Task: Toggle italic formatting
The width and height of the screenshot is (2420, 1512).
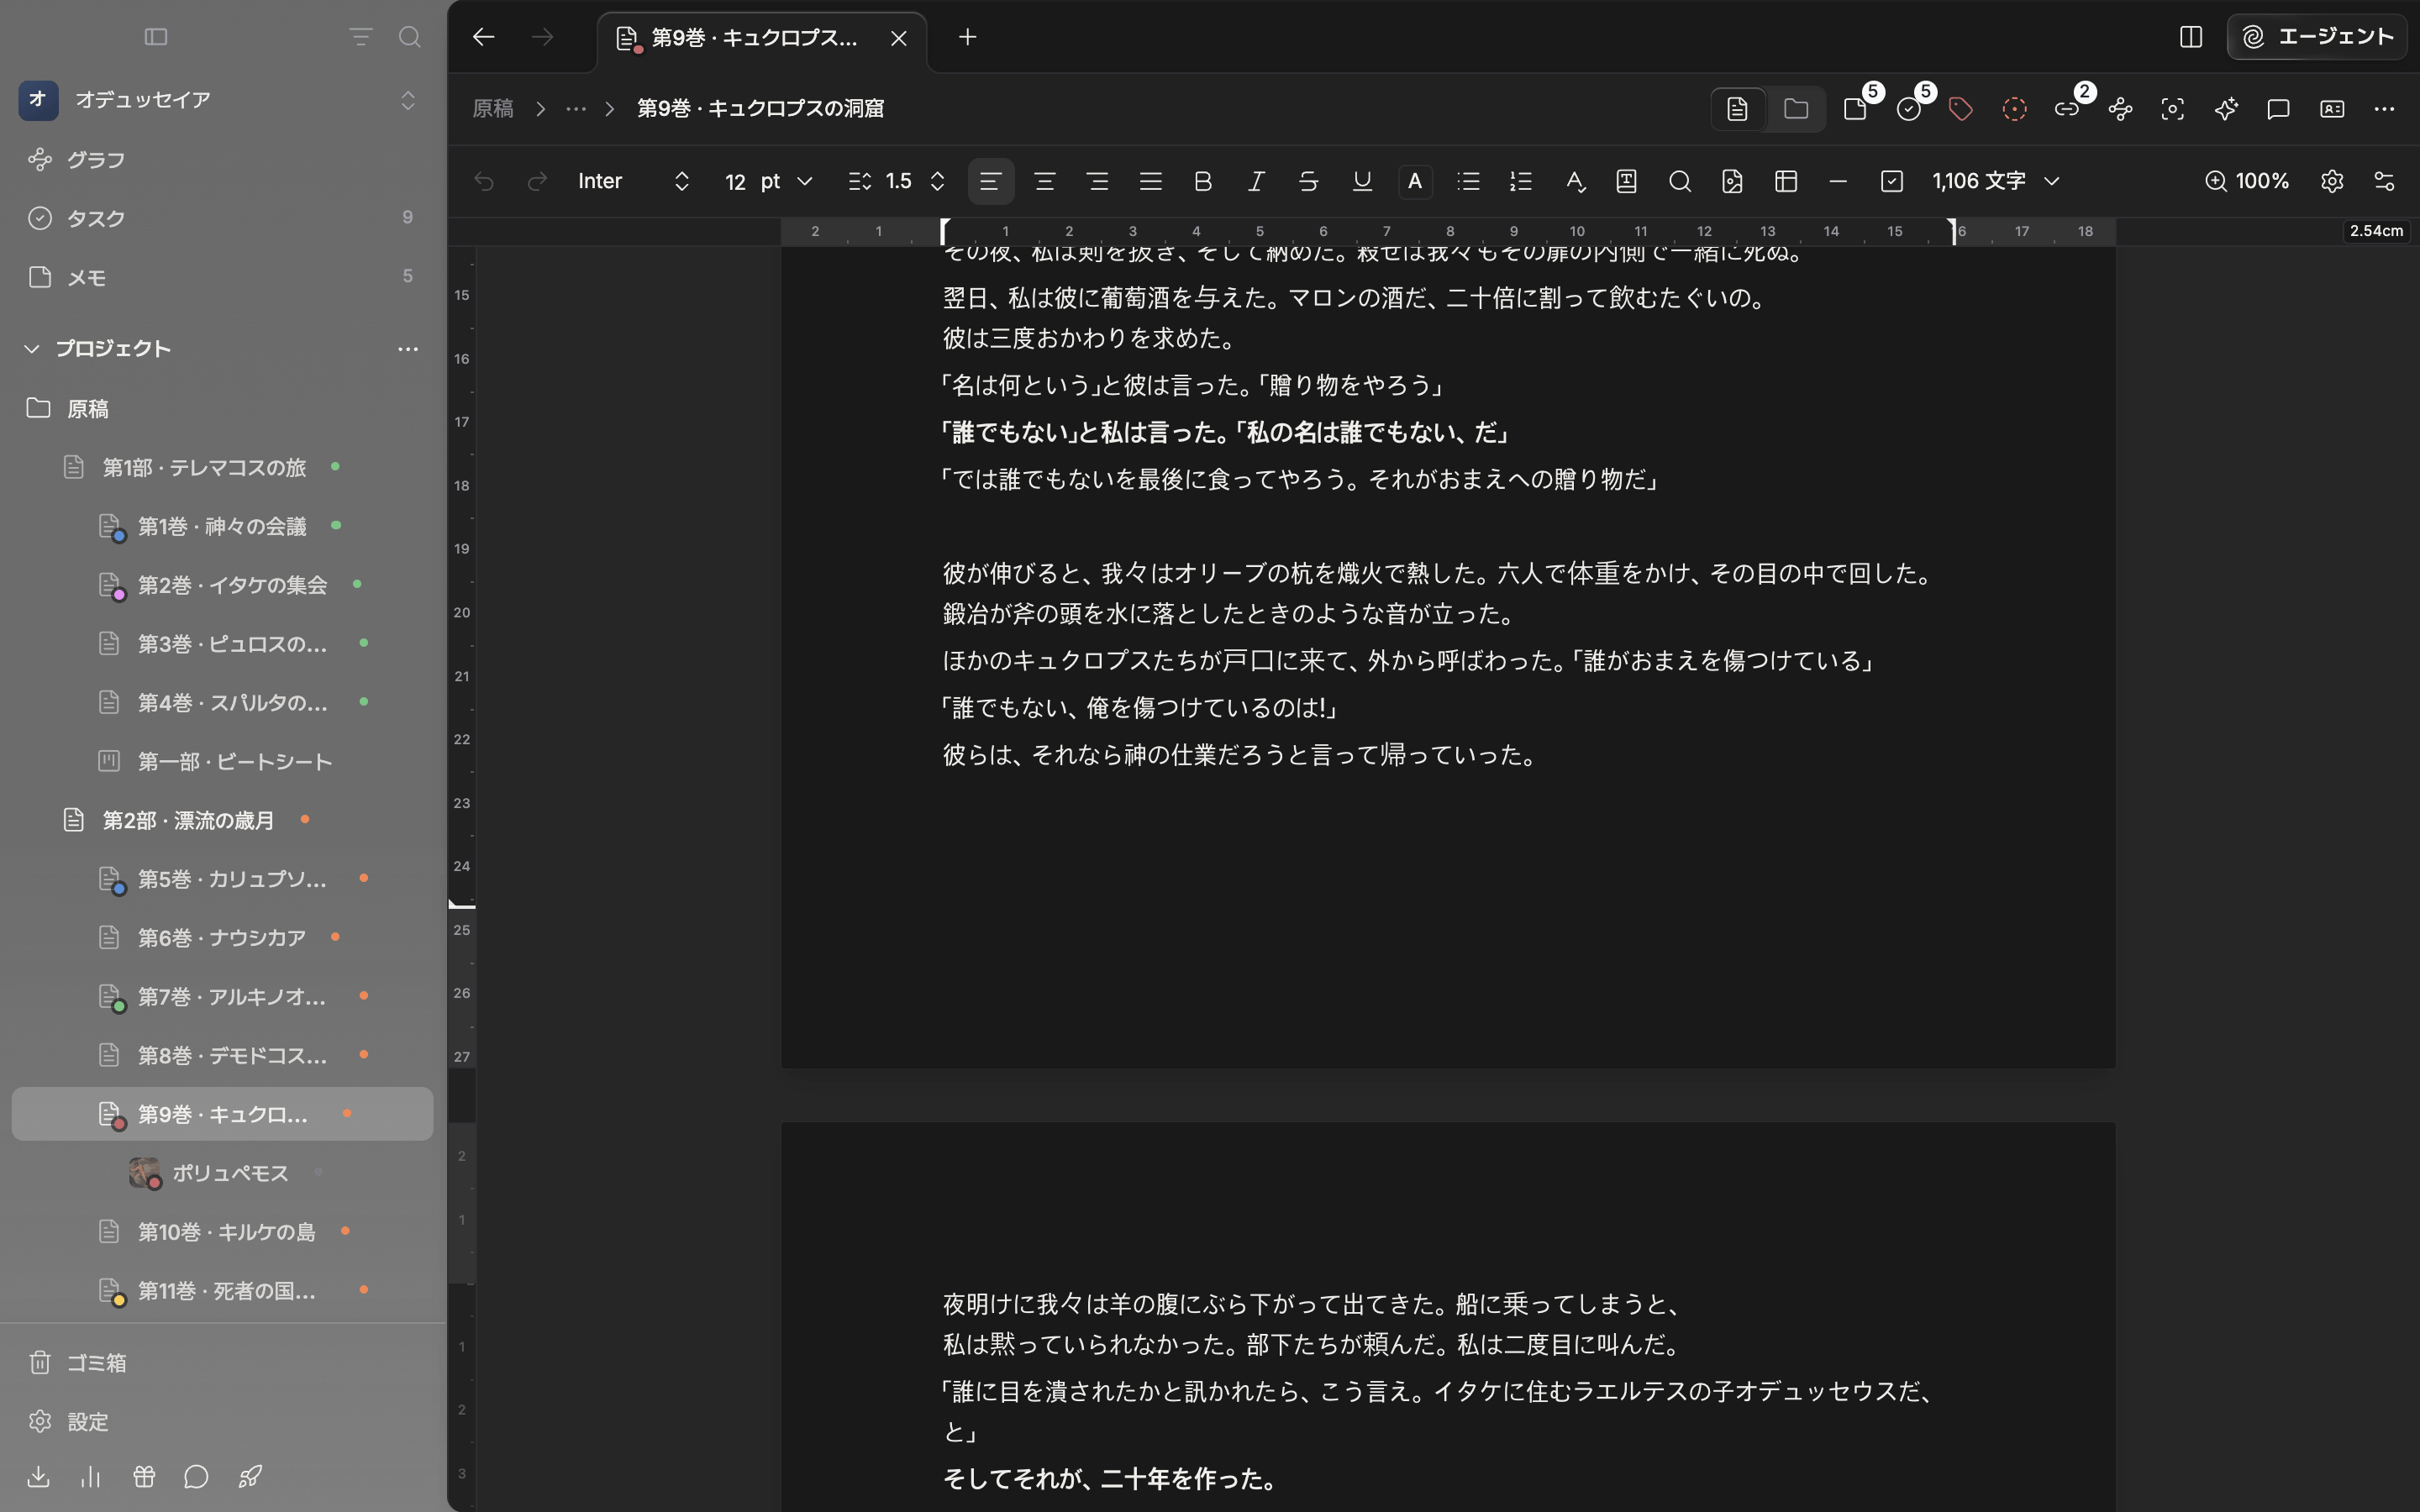Action: (1256, 181)
